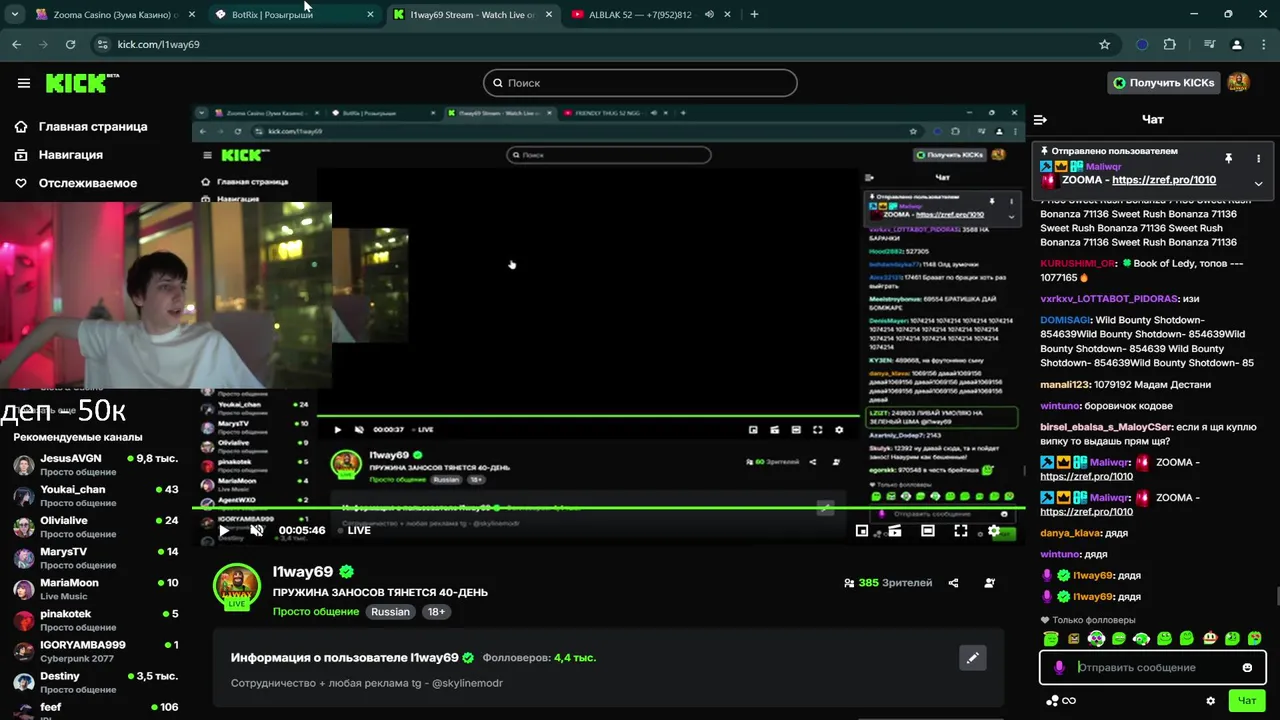Focus the Отправить сообщение chat input
The width and height of the screenshot is (1280, 720).
tap(1153, 667)
